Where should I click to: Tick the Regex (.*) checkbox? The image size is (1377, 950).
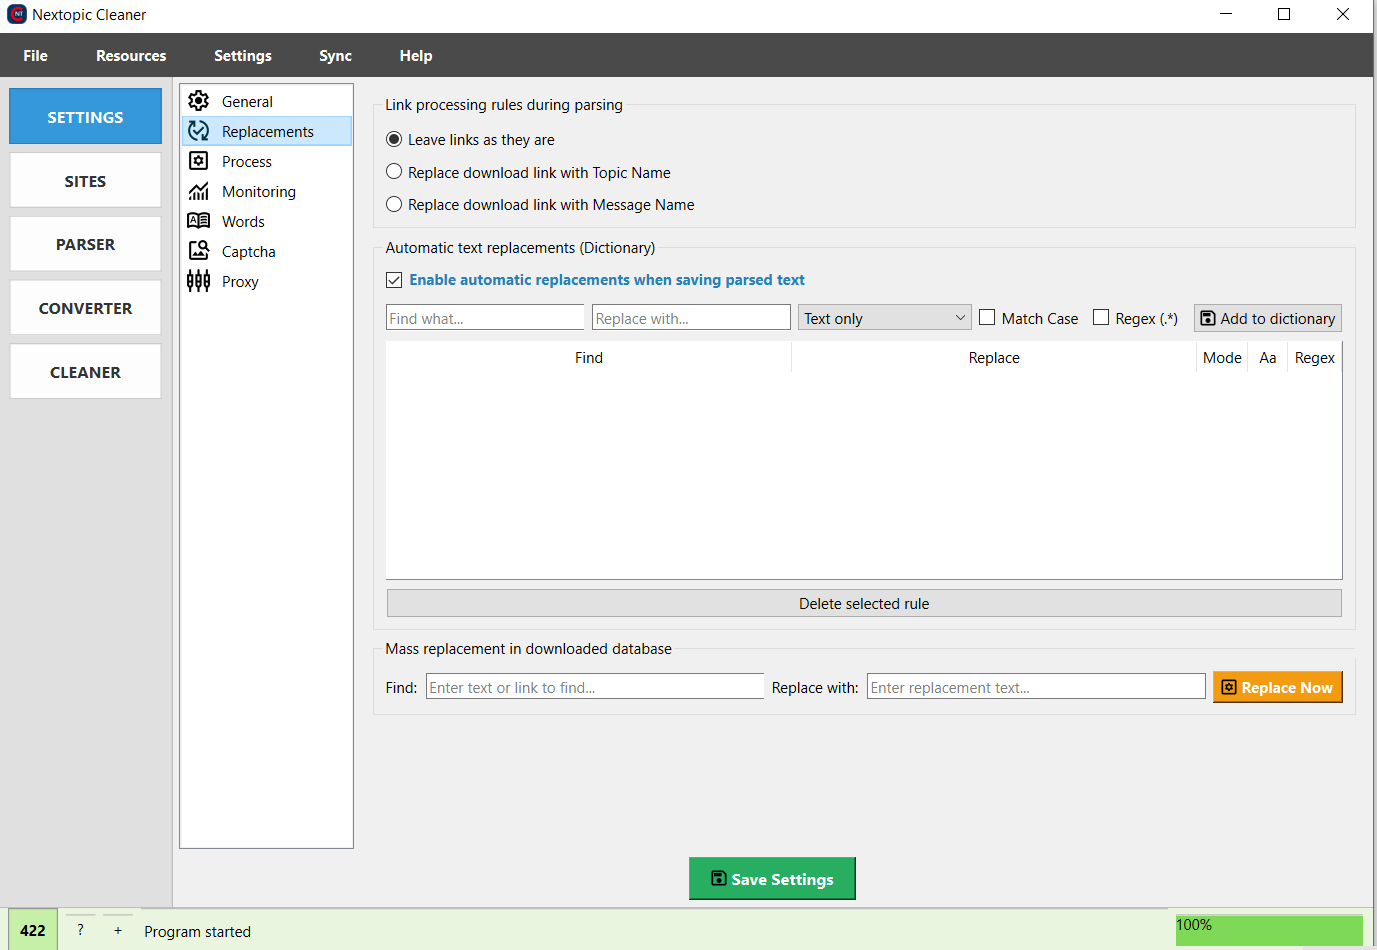coord(1101,318)
